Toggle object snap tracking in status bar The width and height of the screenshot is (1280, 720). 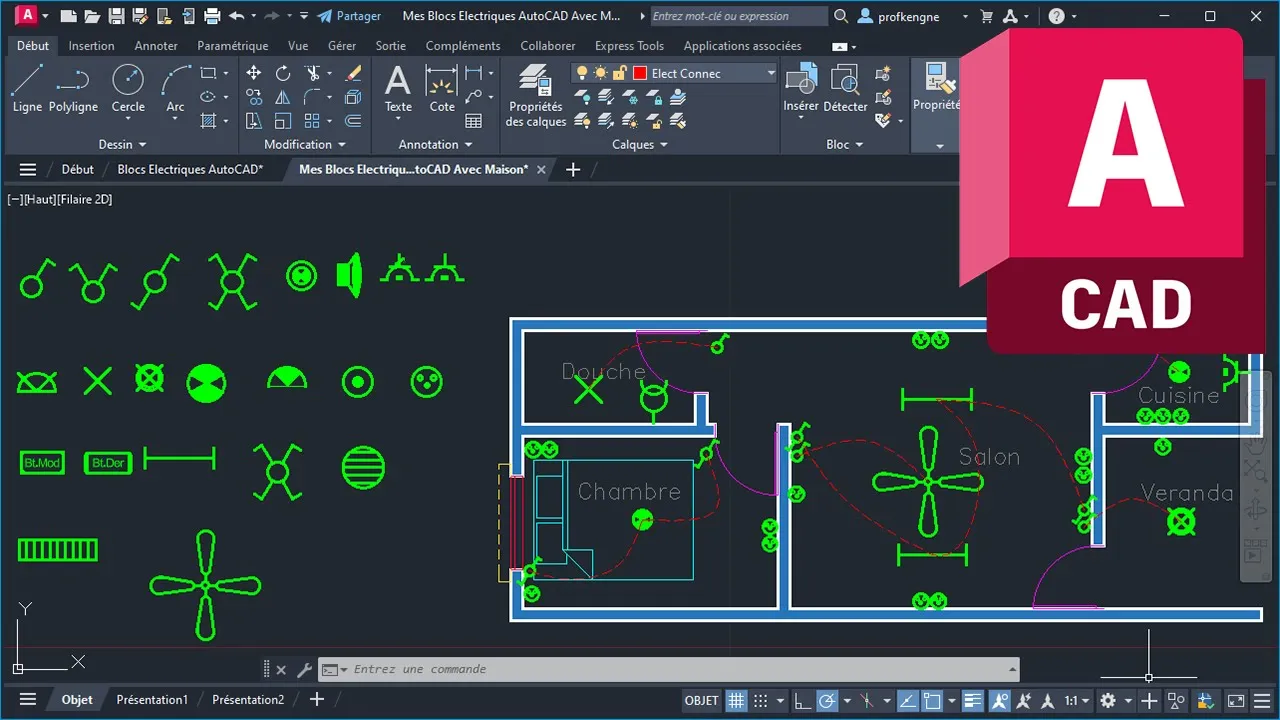coord(908,700)
